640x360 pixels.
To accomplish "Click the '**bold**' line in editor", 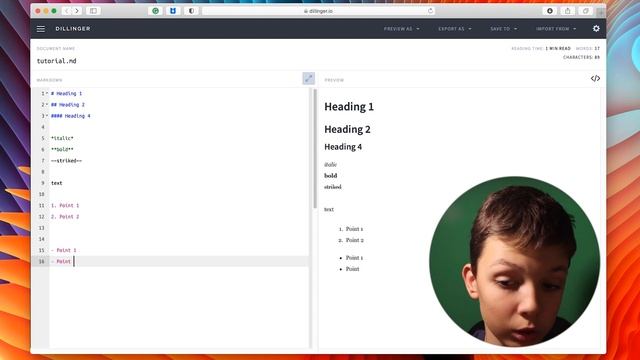I will click(x=62, y=149).
